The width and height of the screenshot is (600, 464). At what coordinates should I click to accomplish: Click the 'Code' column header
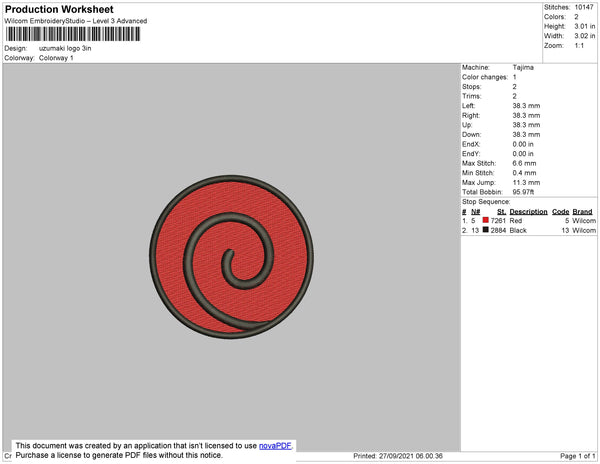coord(561,212)
